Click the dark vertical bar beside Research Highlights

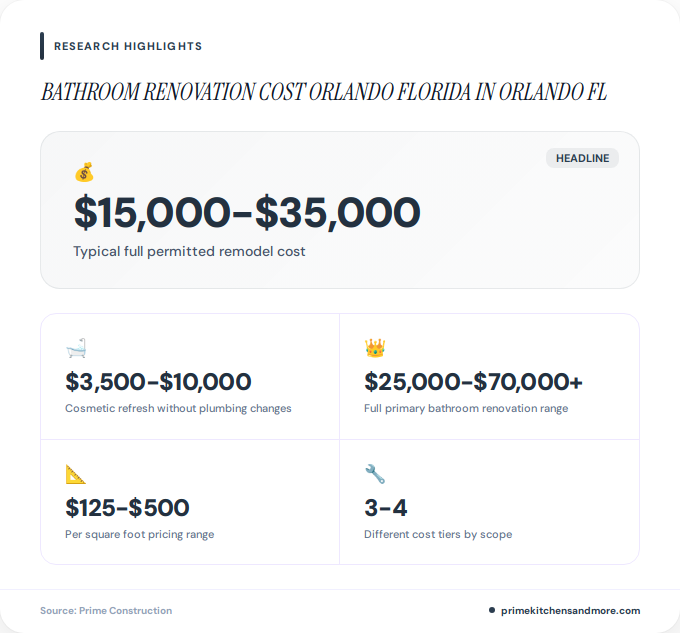(42, 46)
